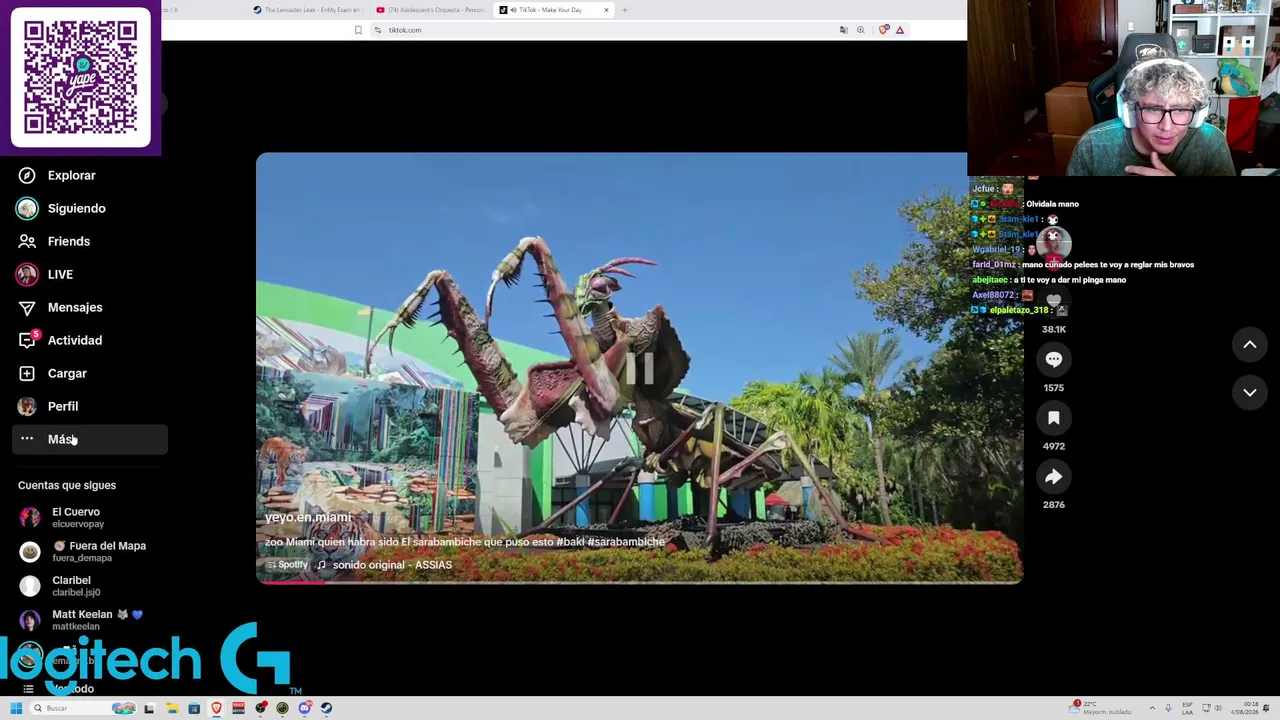
Task: Select the TikTok - Make Your Day tab
Action: (x=555, y=10)
